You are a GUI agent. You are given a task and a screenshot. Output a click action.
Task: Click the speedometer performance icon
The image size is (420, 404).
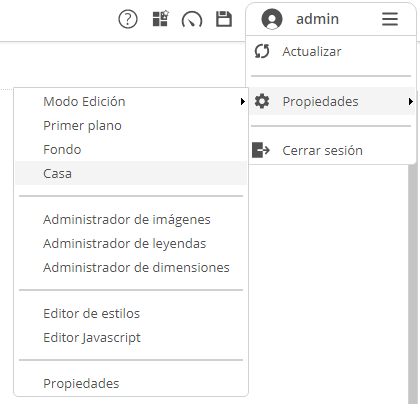click(x=192, y=19)
